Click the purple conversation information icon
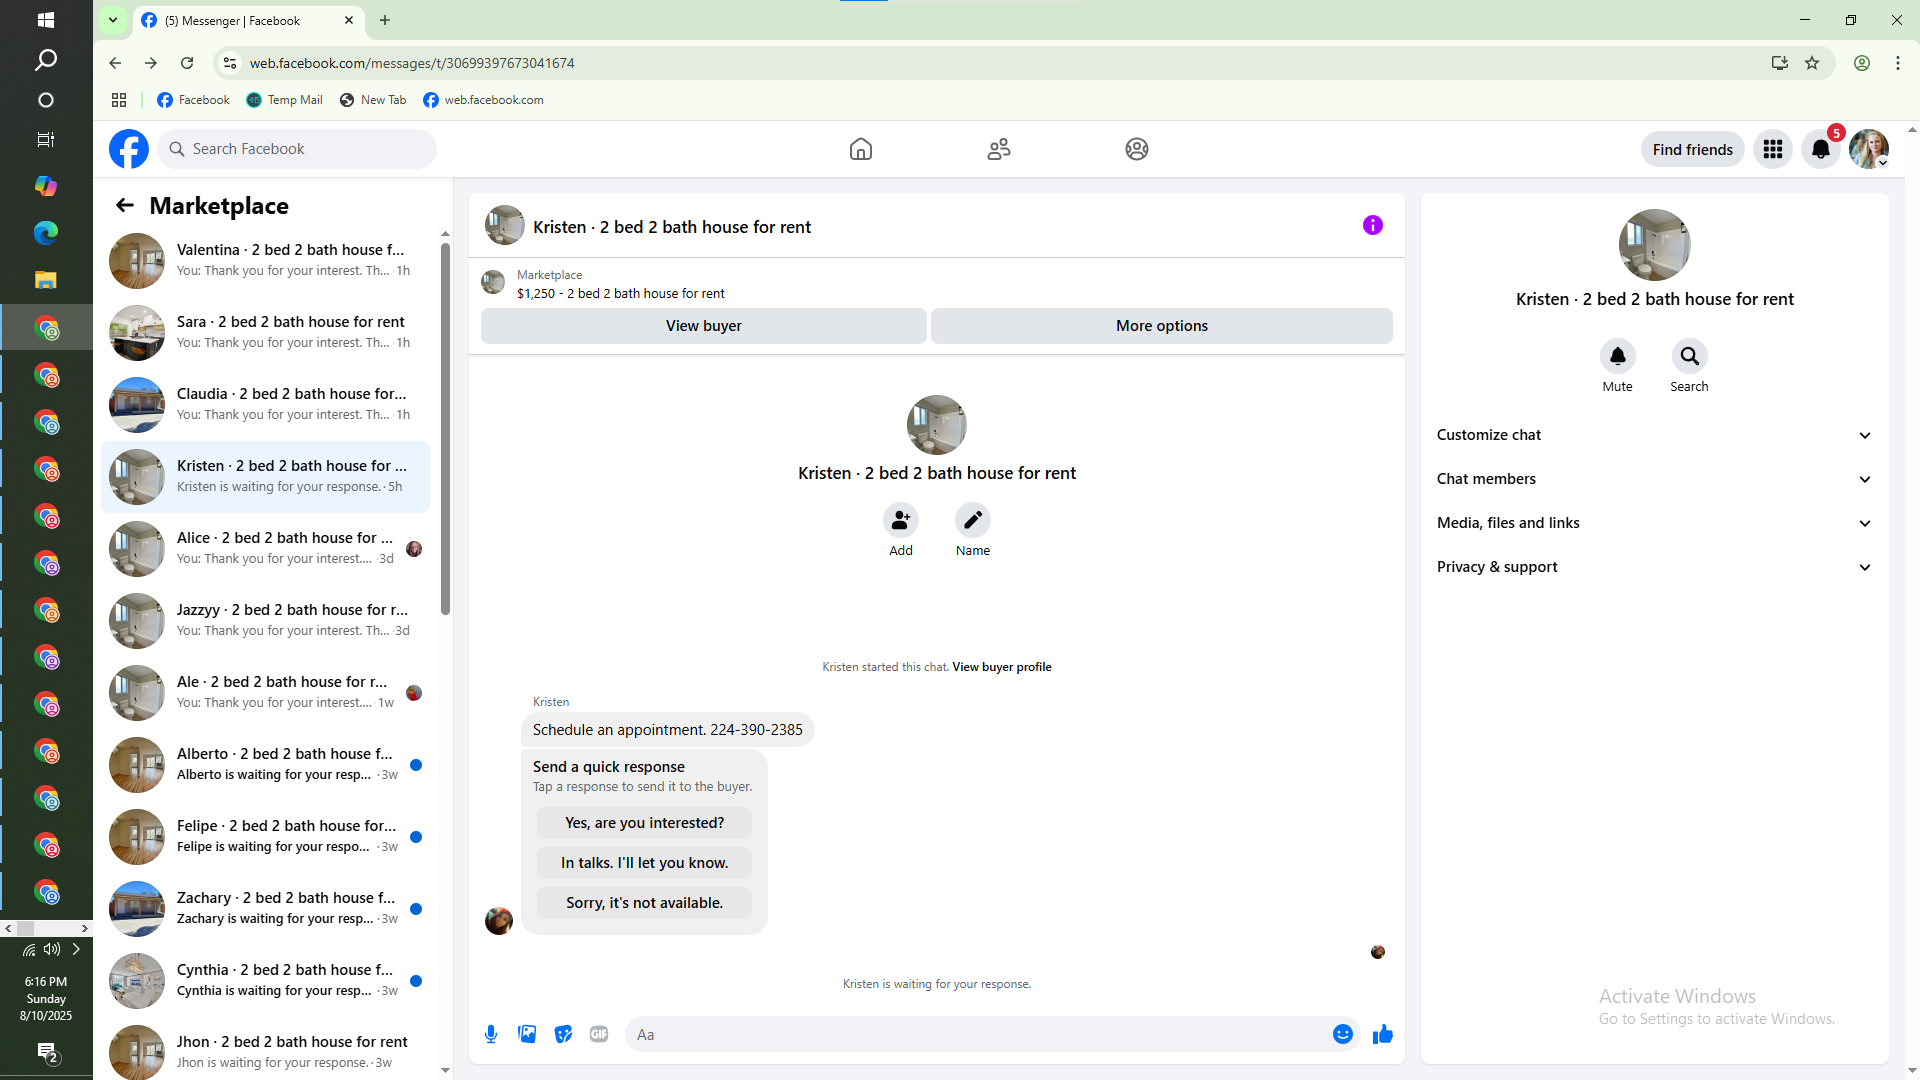 tap(1372, 226)
